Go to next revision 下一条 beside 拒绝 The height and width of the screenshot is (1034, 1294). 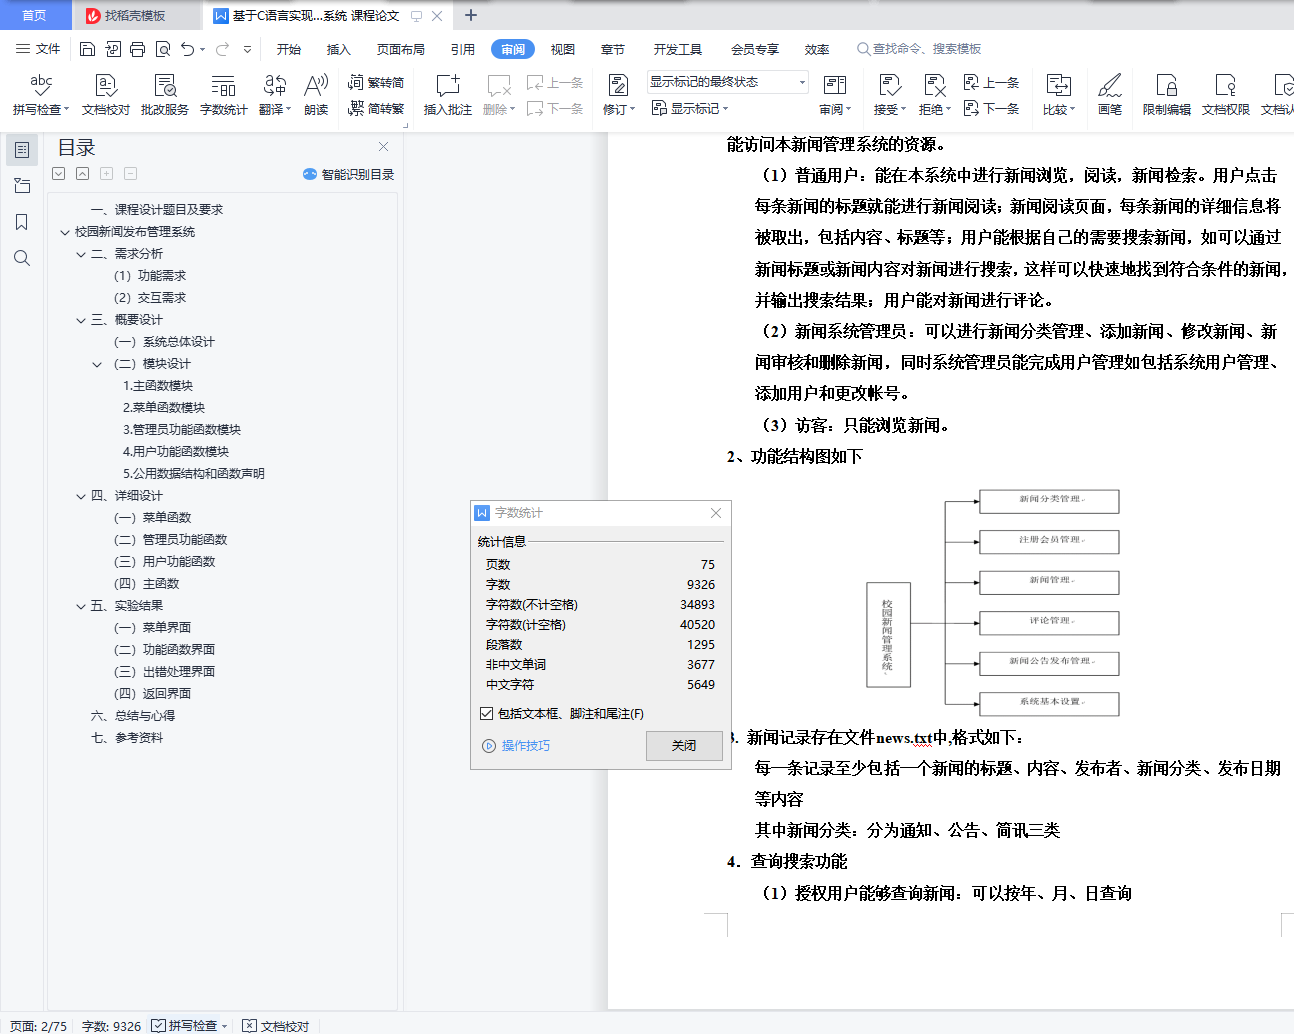click(991, 108)
